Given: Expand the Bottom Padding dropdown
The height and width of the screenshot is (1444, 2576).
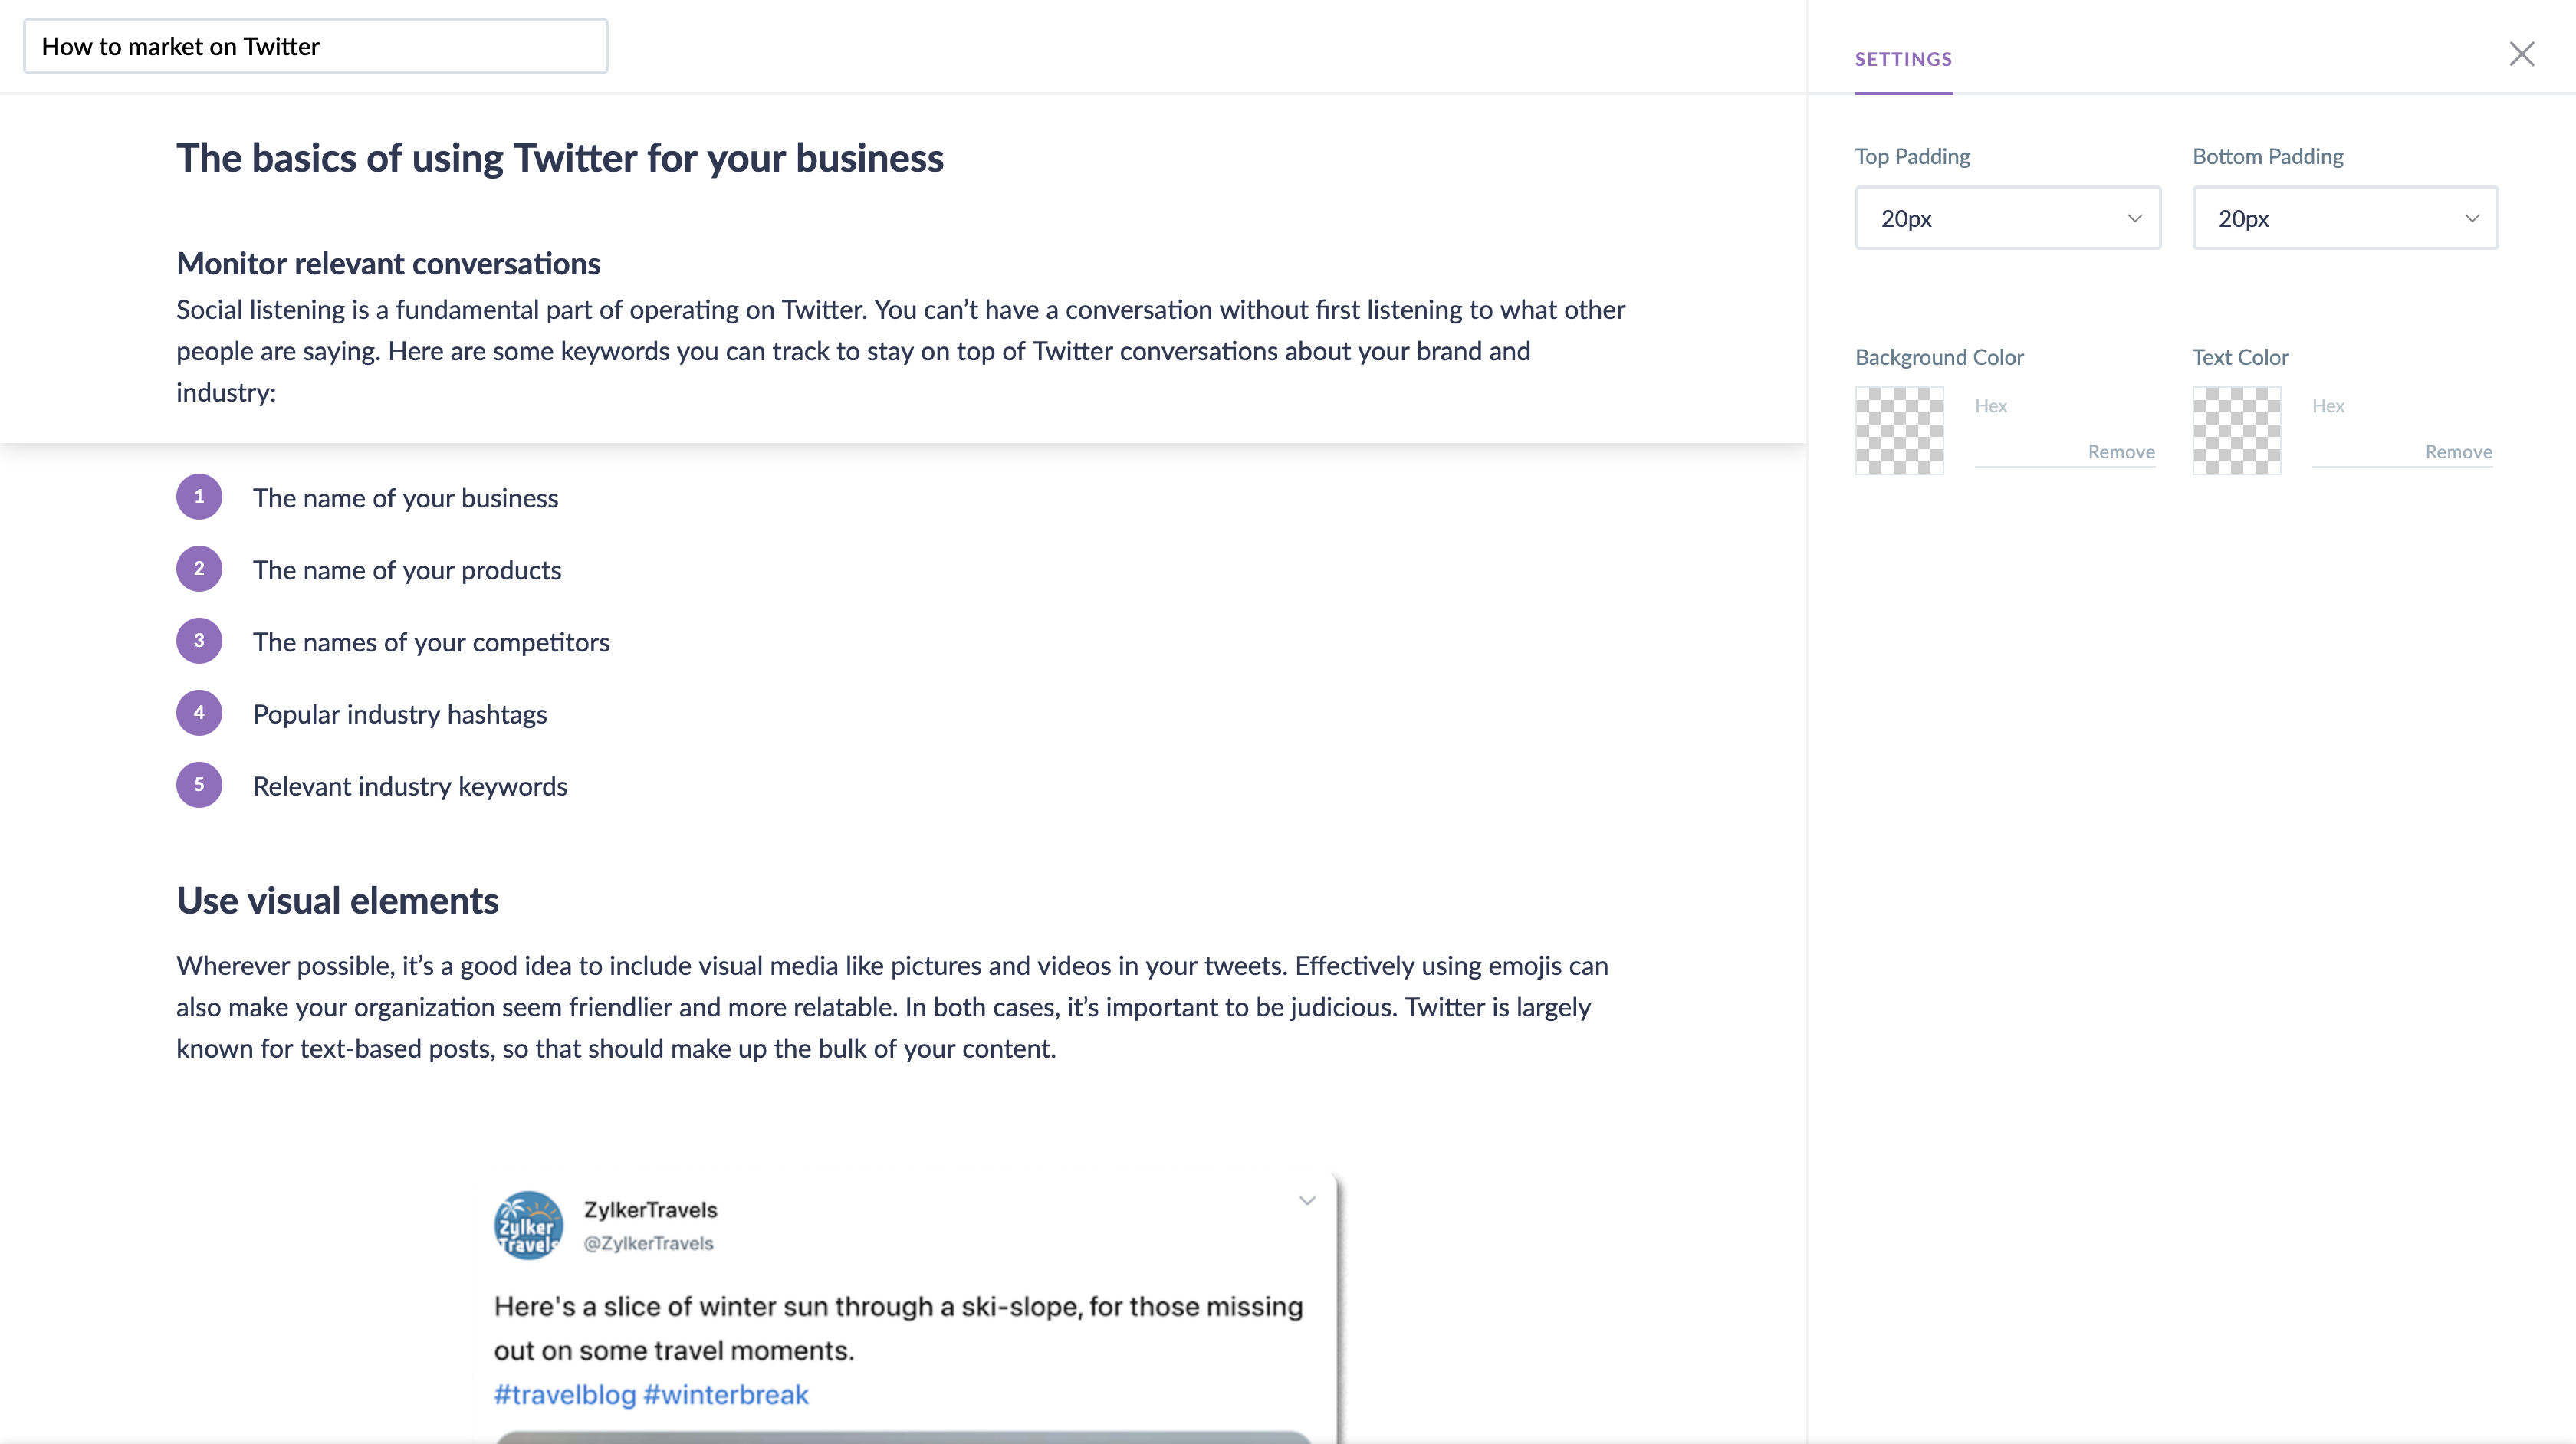Looking at the screenshot, I should point(2344,218).
